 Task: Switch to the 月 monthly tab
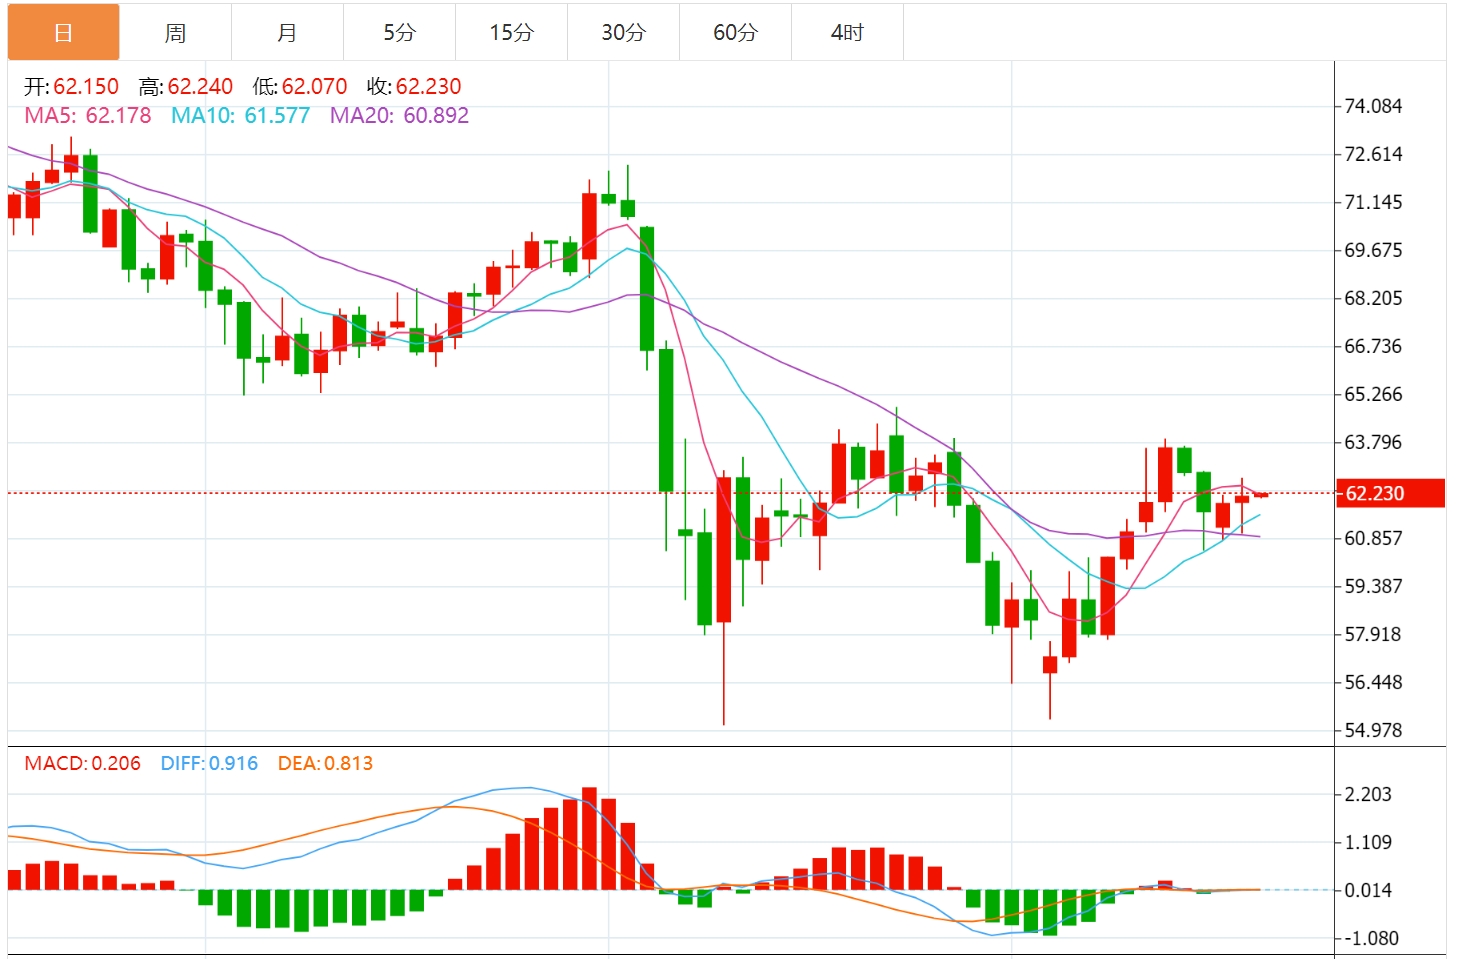287,33
